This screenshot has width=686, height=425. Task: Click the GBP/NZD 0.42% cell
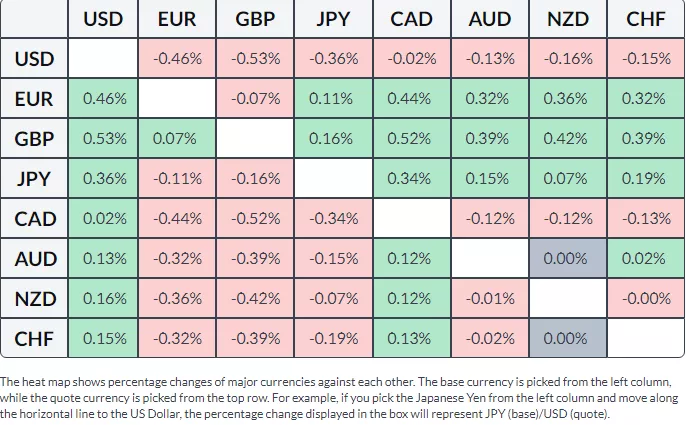click(567, 138)
